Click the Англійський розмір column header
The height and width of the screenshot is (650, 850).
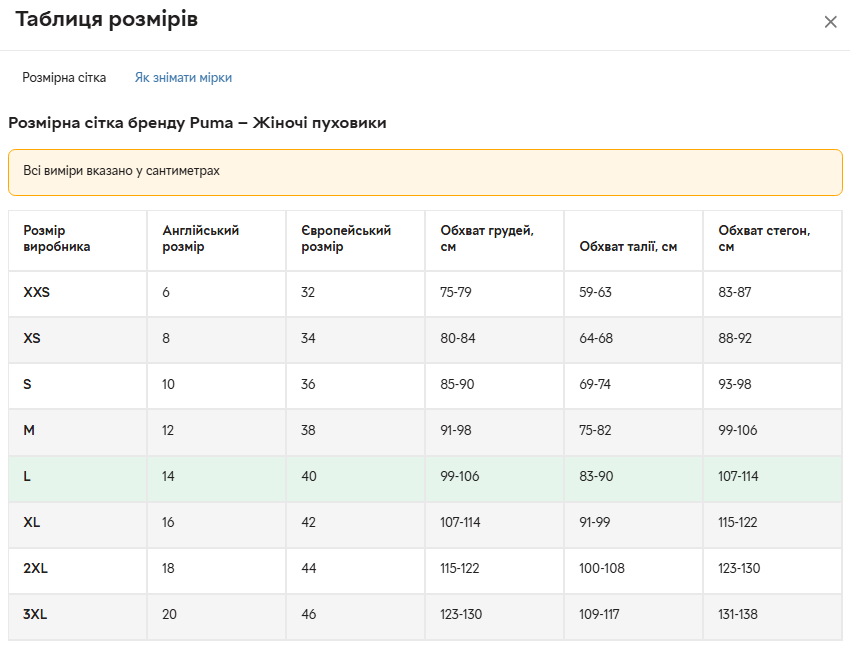click(200, 239)
